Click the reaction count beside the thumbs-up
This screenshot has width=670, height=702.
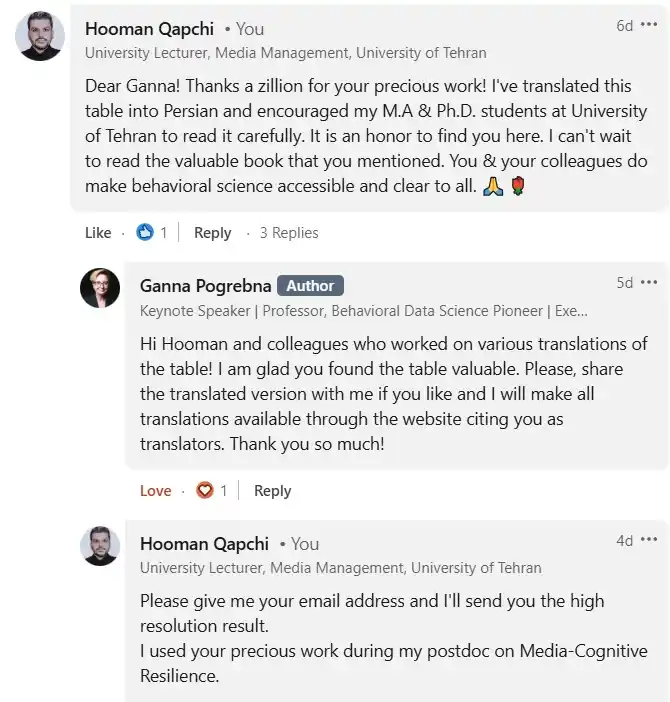coord(164,233)
